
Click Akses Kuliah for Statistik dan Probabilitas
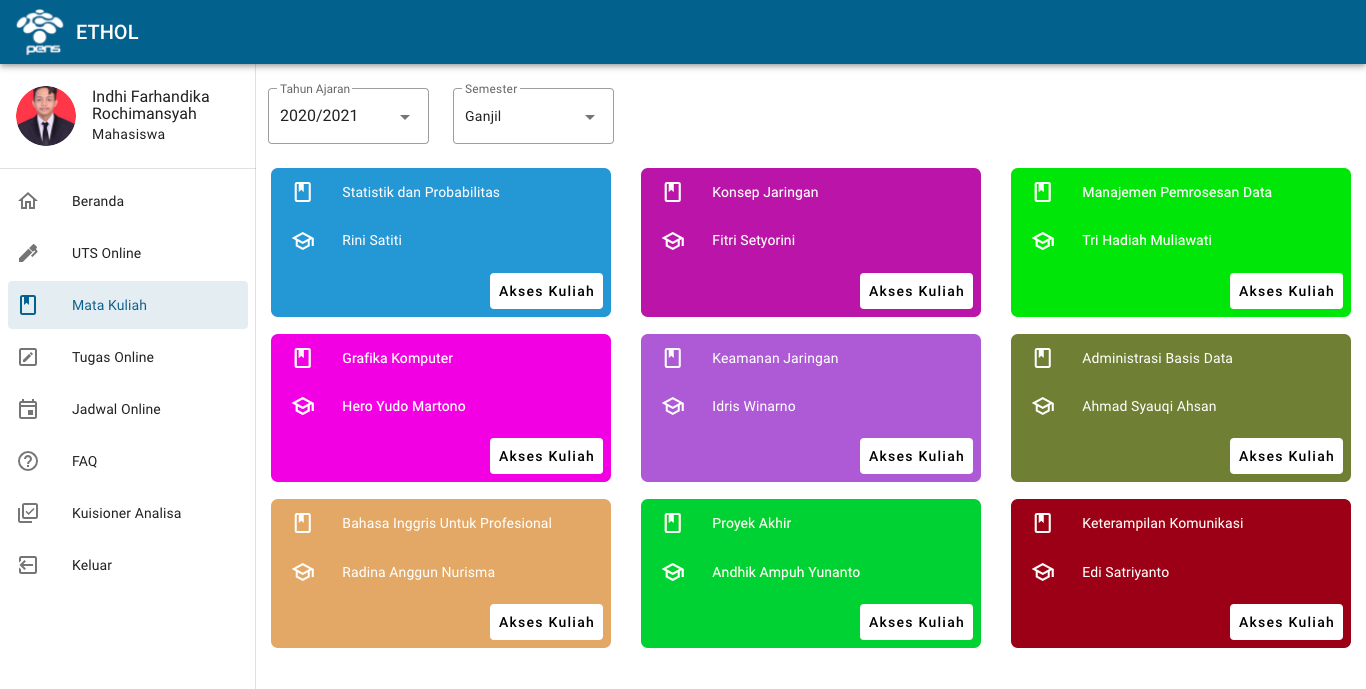click(x=546, y=291)
